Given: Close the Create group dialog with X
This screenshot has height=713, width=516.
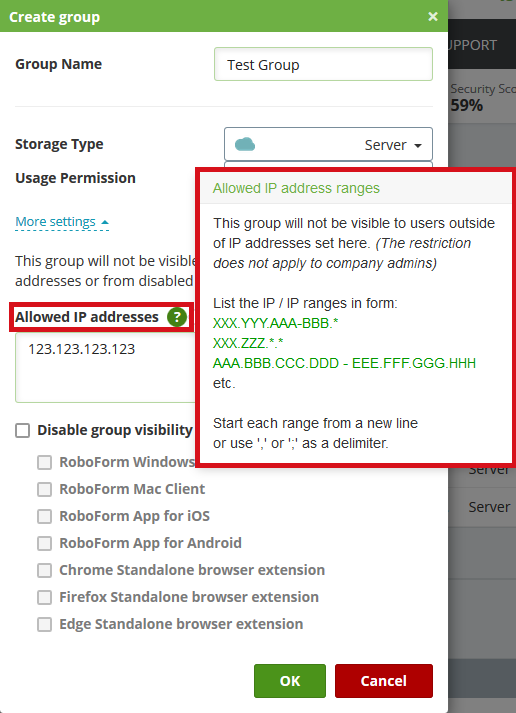Looking at the screenshot, I should pos(433,17).
